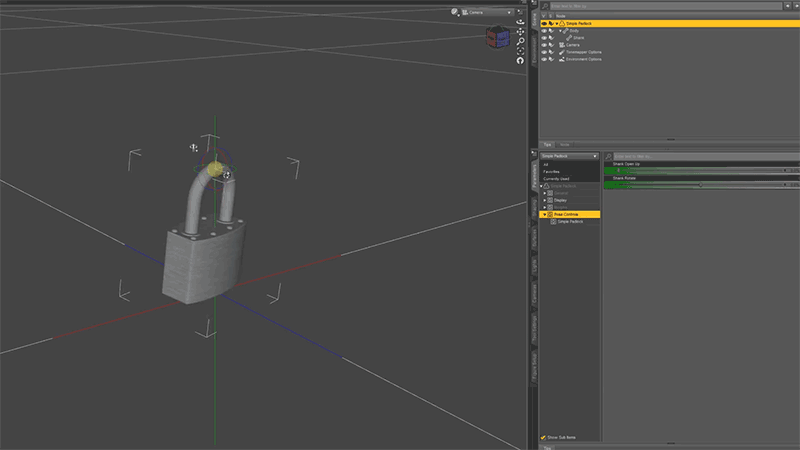
Task: Click the viewport options menu icon
Action: pos(520,12)
